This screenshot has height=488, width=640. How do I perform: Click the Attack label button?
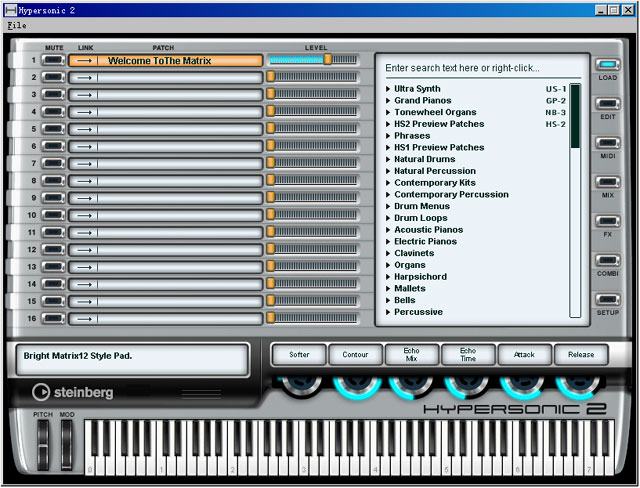coord(524,355)
